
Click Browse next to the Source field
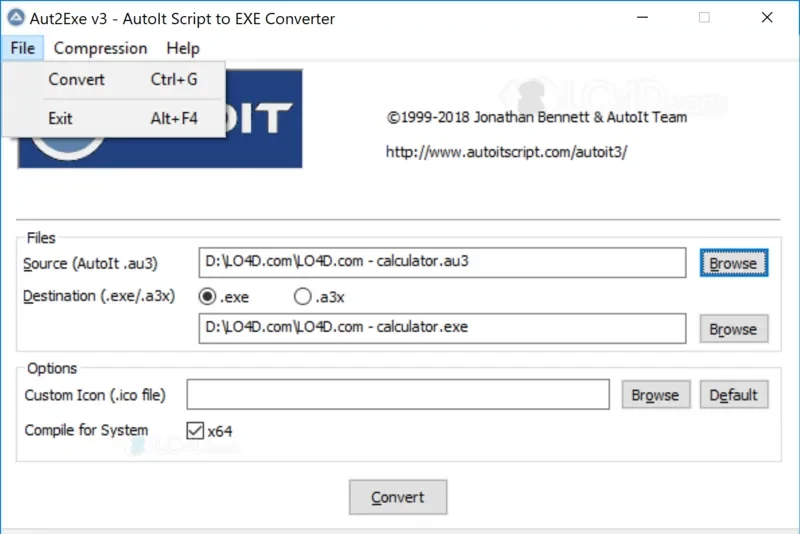734,263
